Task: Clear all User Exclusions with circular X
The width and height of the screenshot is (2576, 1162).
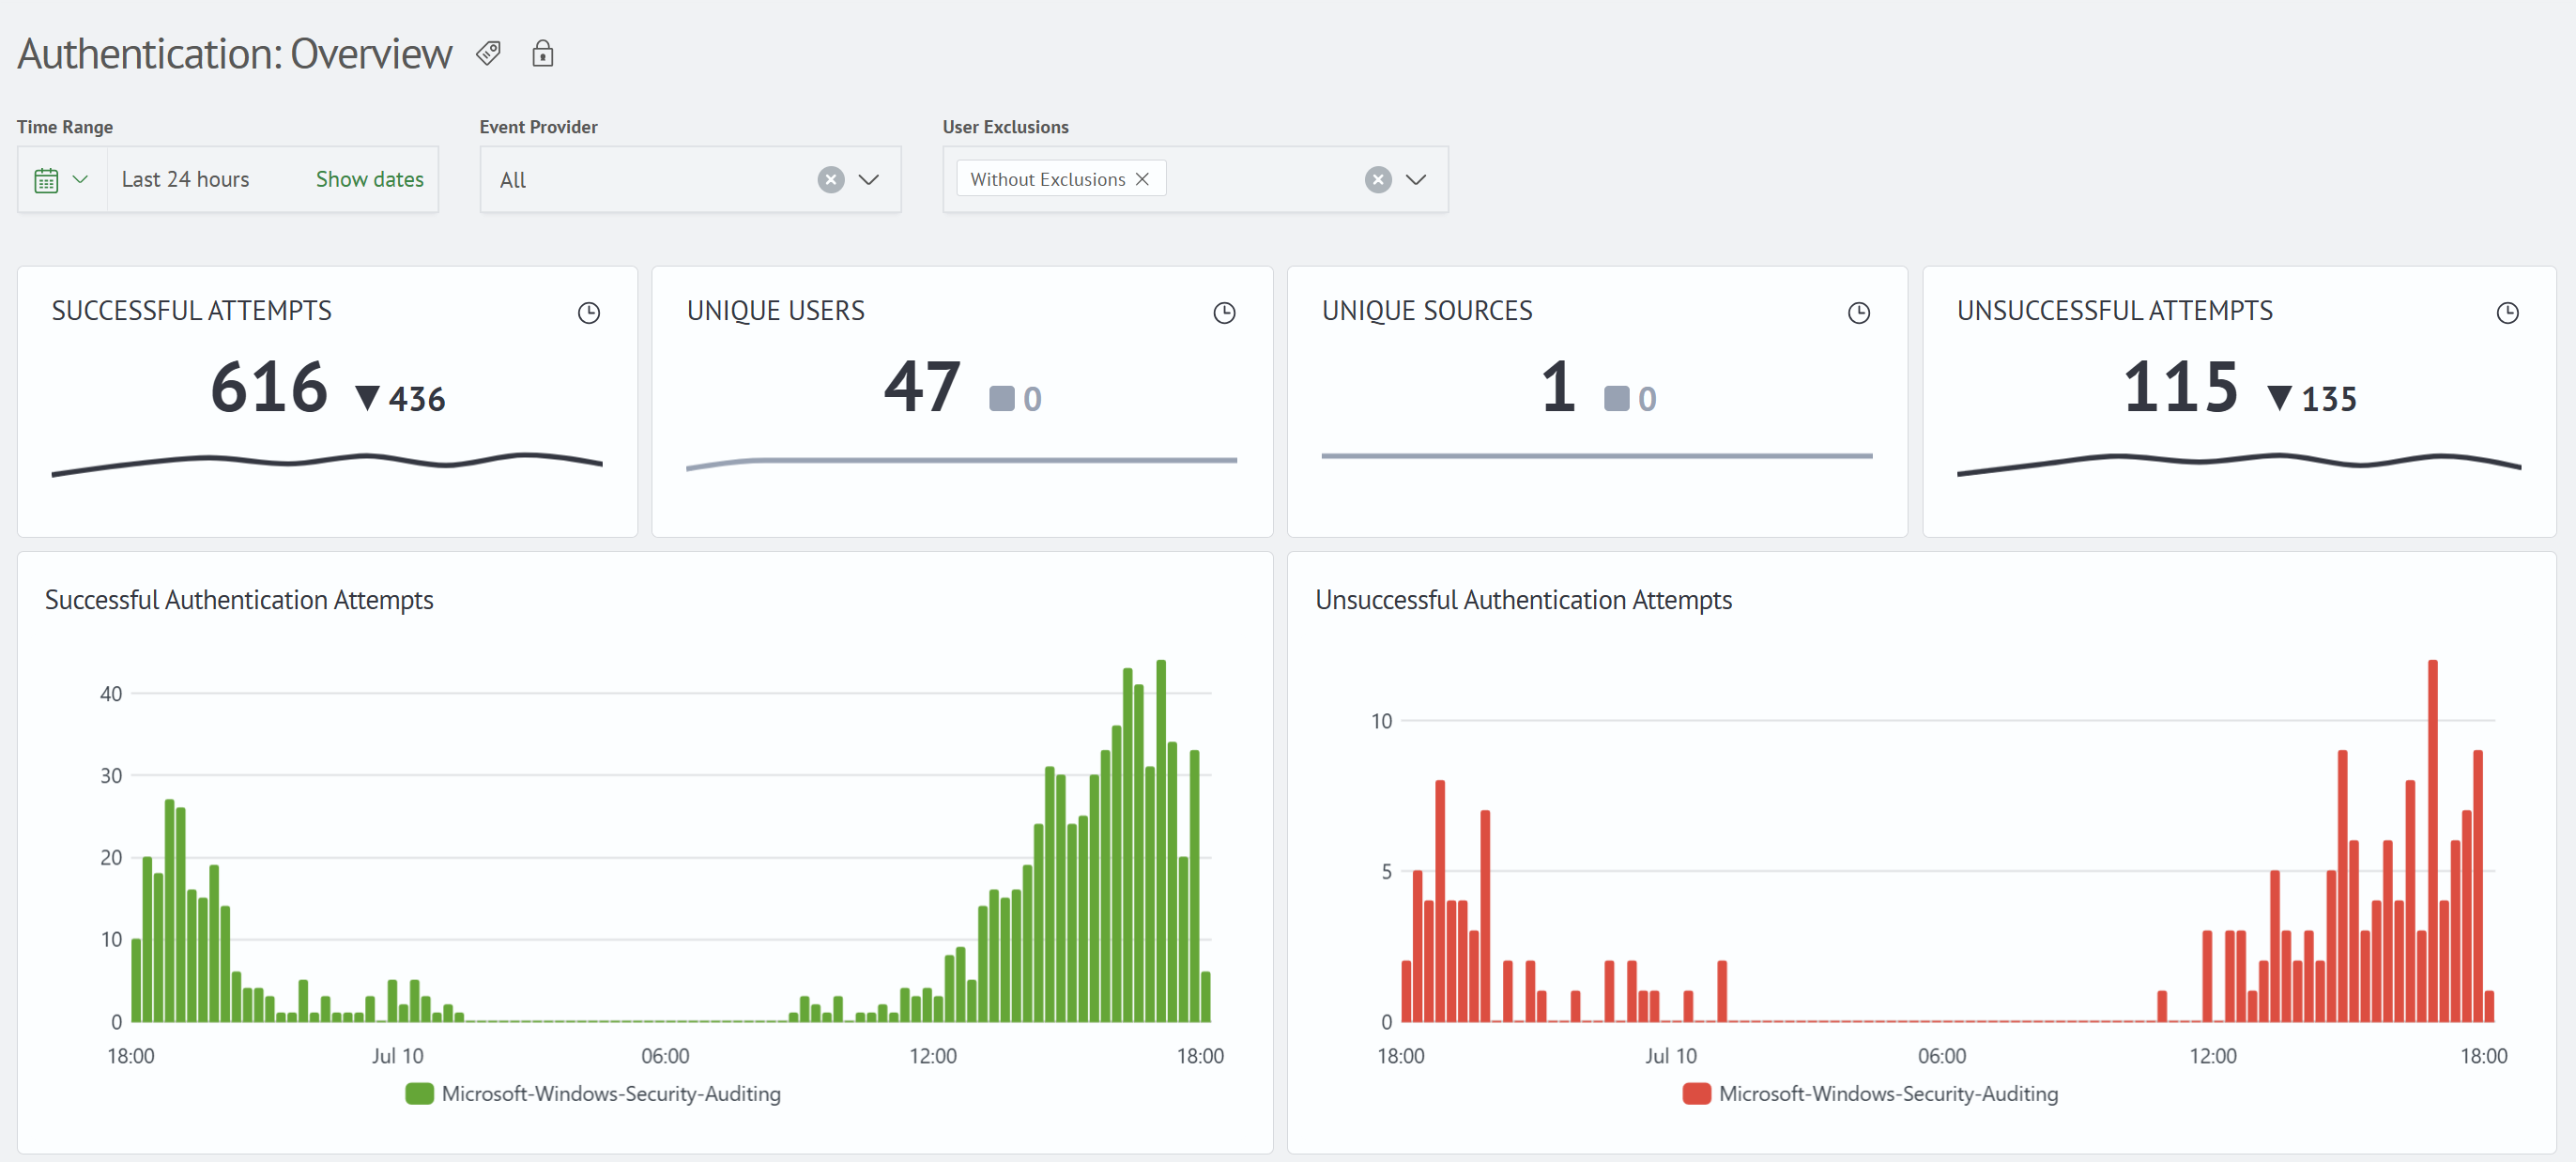Action: point(1378,180)
